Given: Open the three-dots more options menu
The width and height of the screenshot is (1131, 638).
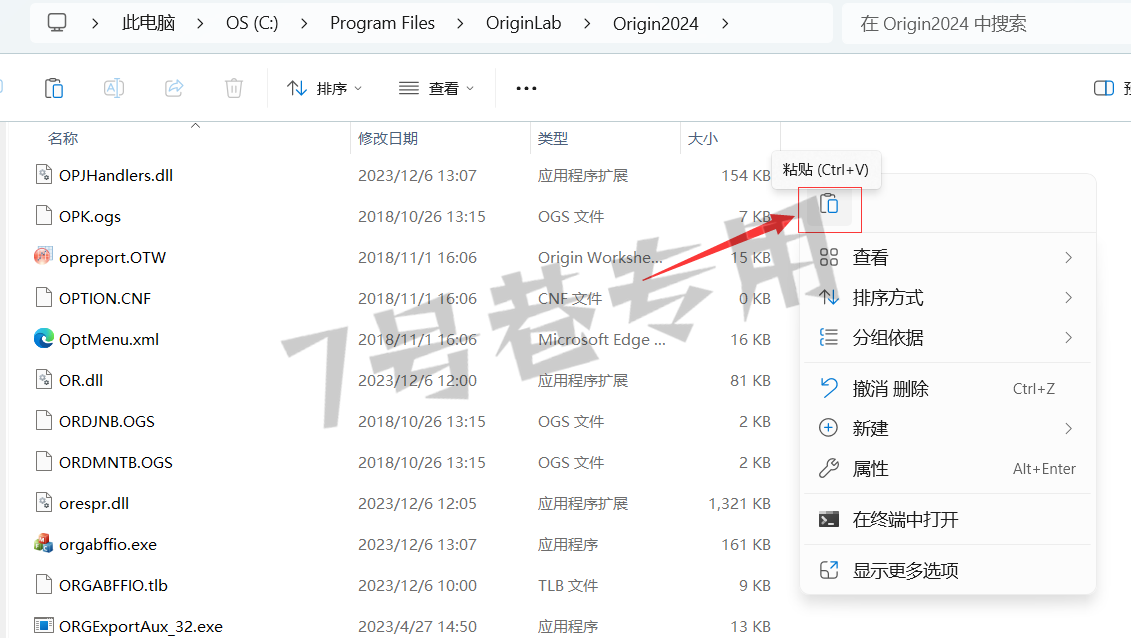Looking at the screenshot, I should coord(527,88).
